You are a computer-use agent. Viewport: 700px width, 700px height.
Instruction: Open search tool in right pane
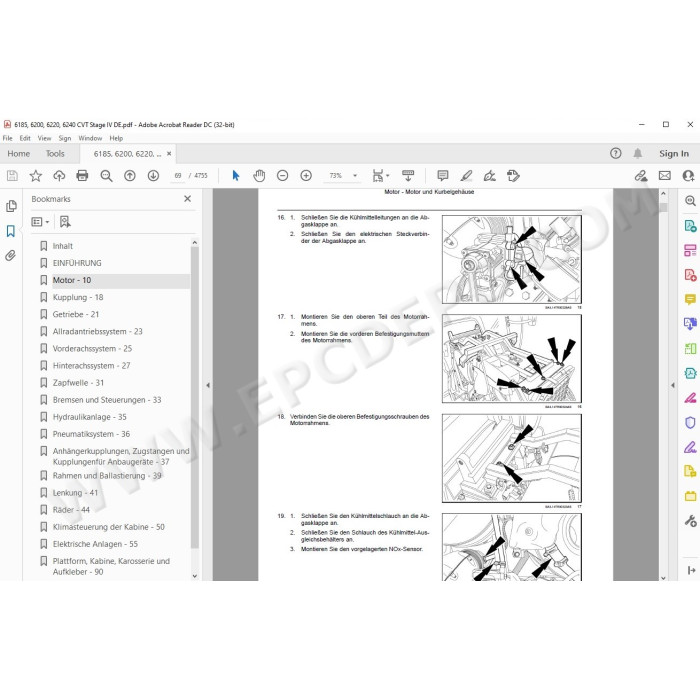pos(690,201)
